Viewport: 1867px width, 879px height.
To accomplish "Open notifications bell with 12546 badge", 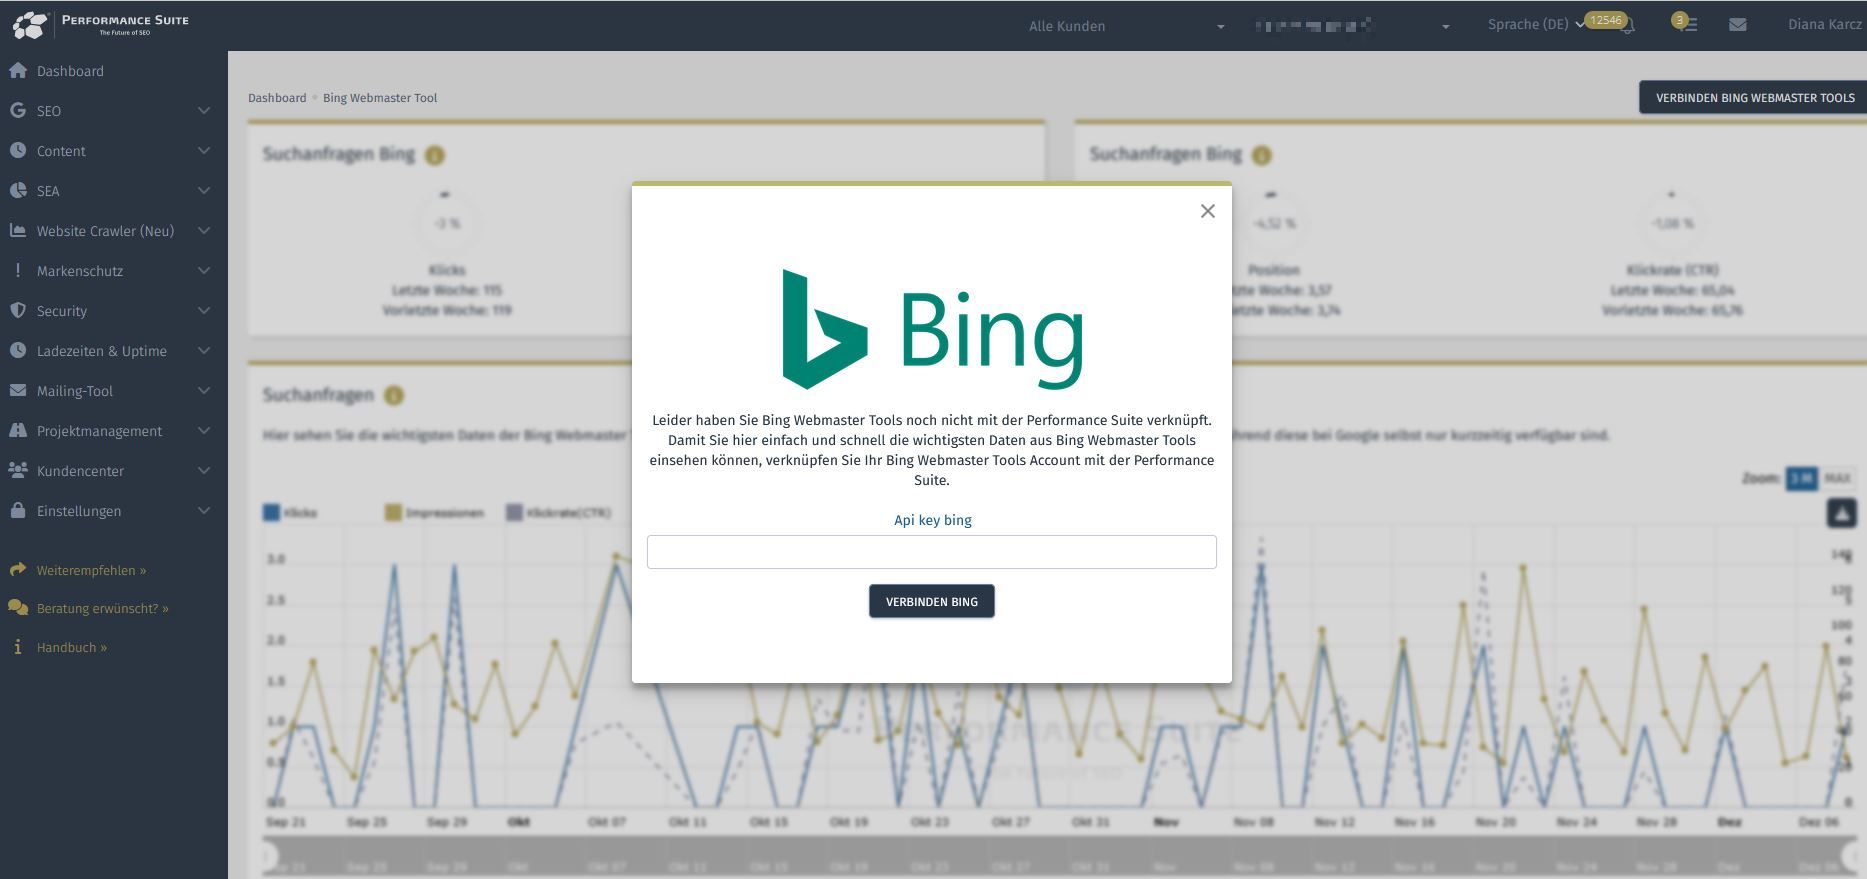I will (x=1627, y=26).
